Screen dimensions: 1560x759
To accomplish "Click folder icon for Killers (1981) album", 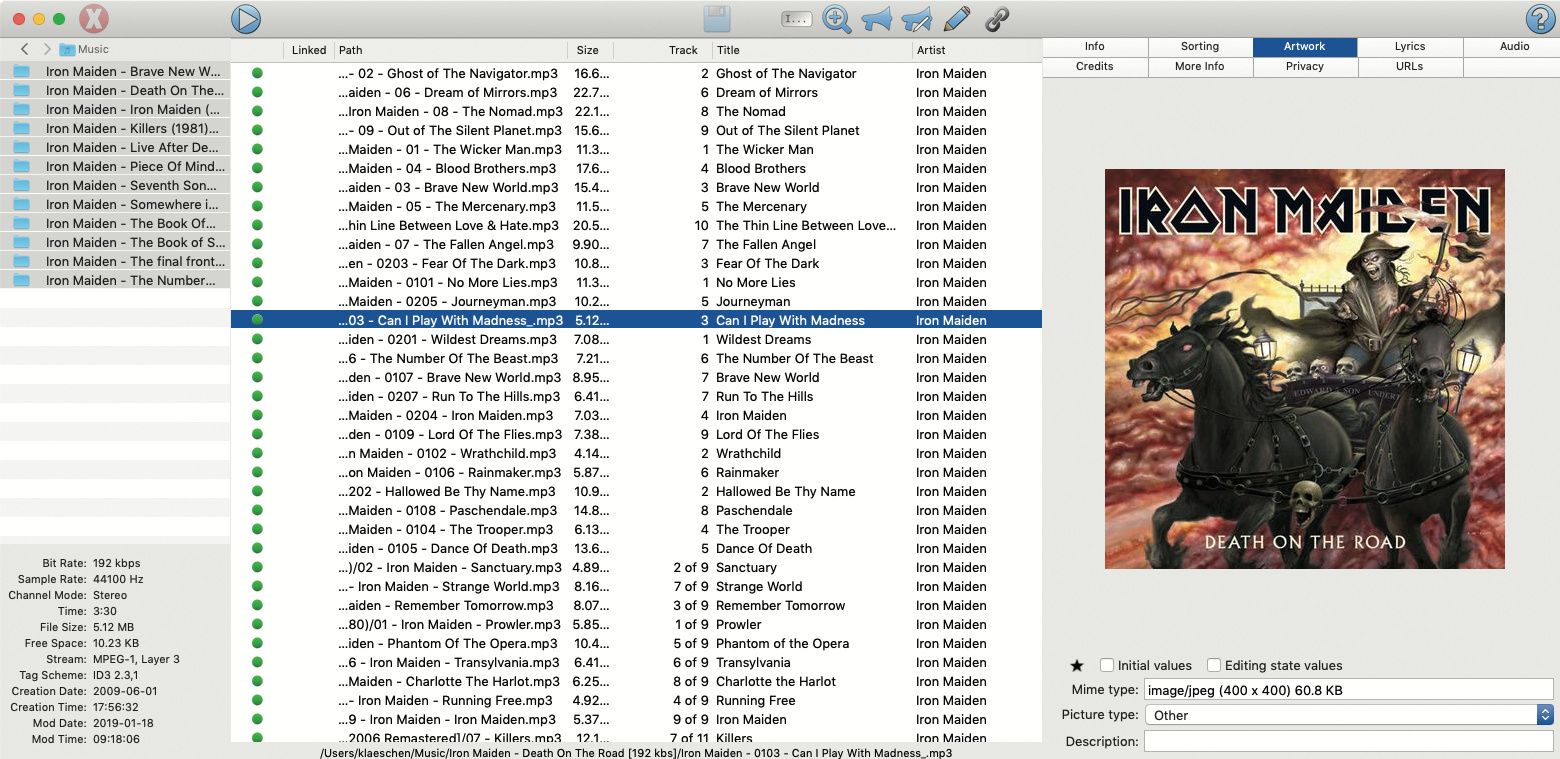I will click(x=22, y=129).
